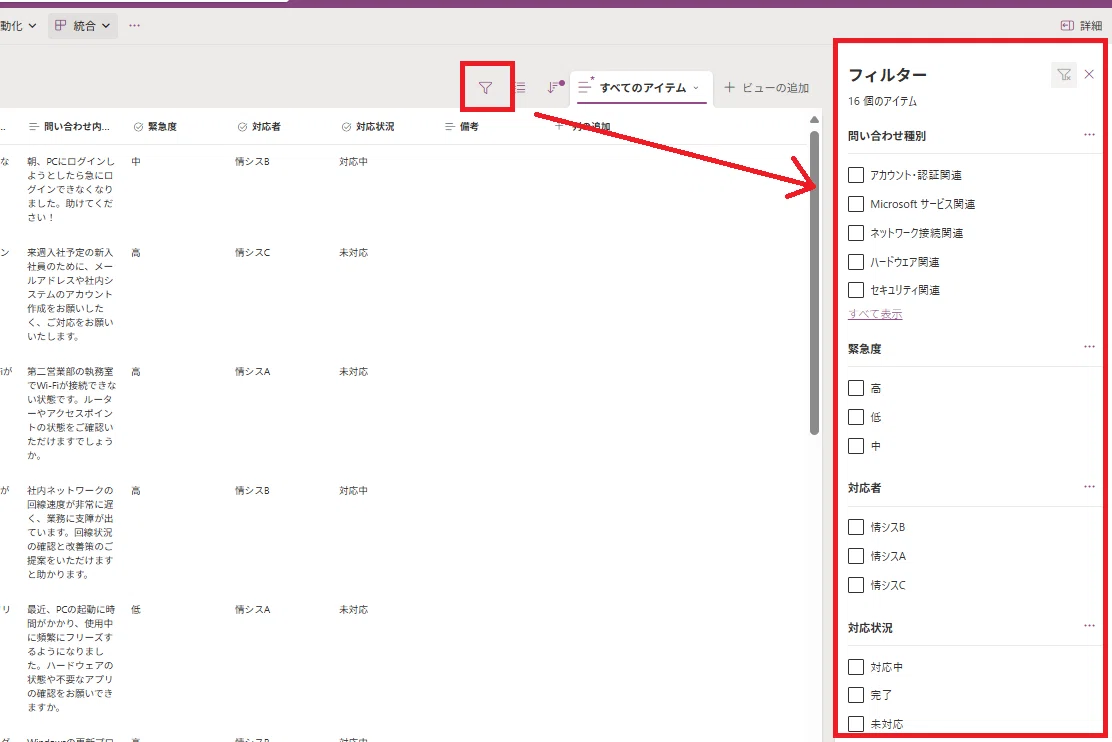Open more options for 対応者 filter section
This screenshot has width=1112, height=742.
(x=1089, y=487)
